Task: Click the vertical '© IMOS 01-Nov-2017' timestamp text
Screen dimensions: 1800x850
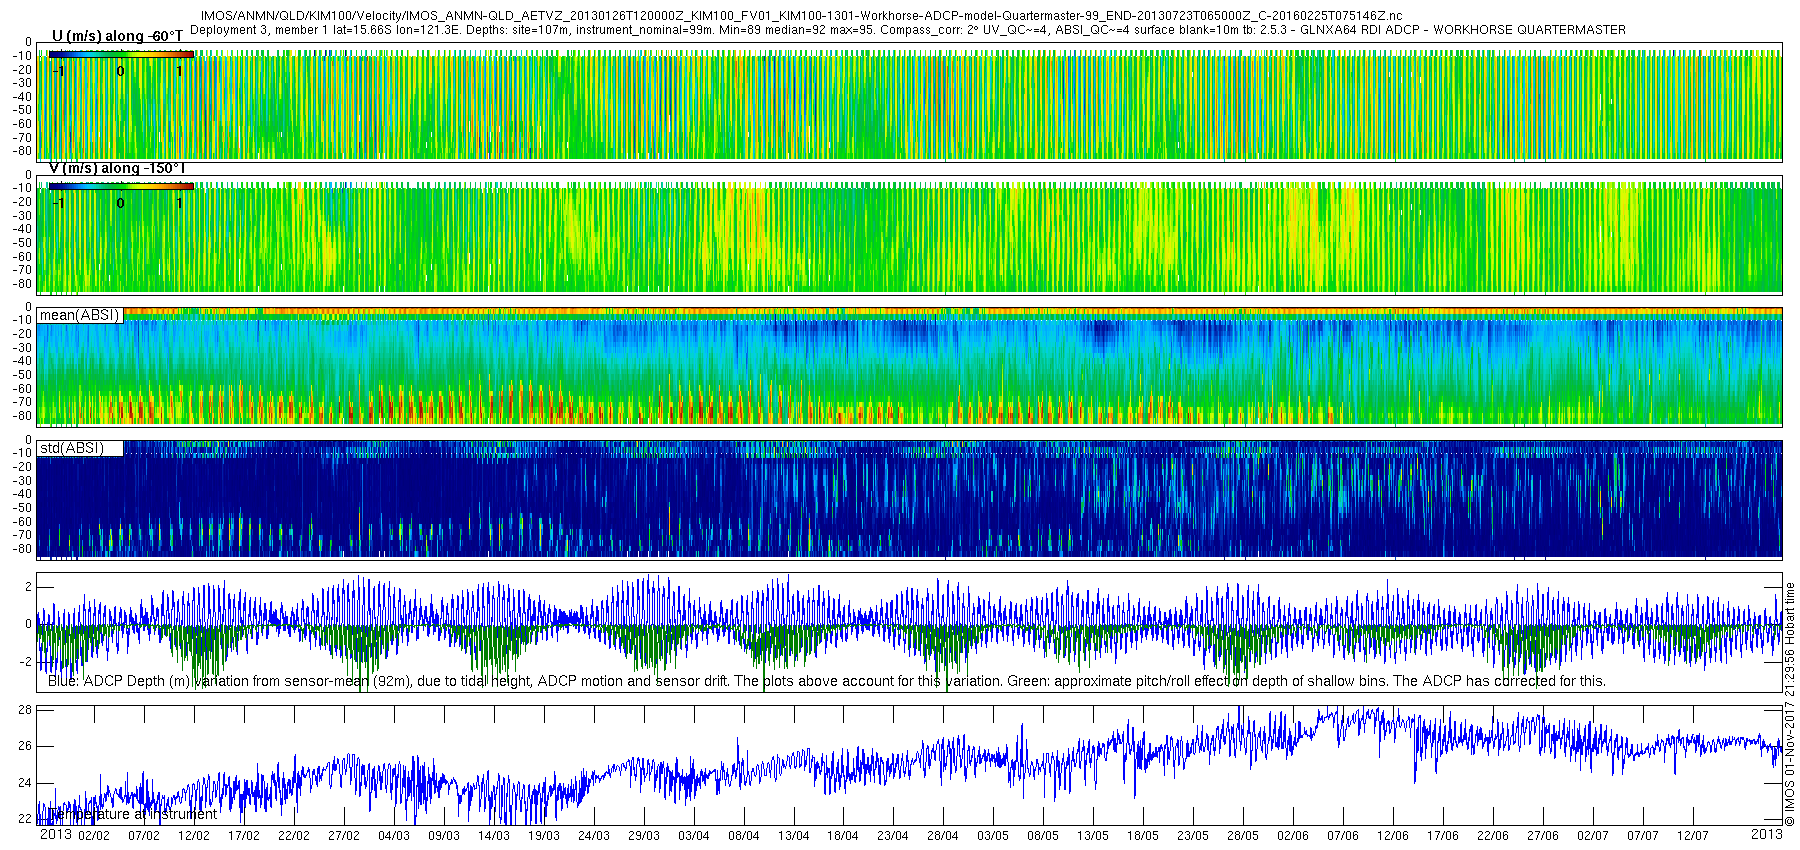Action: (x=1790, y=705)
